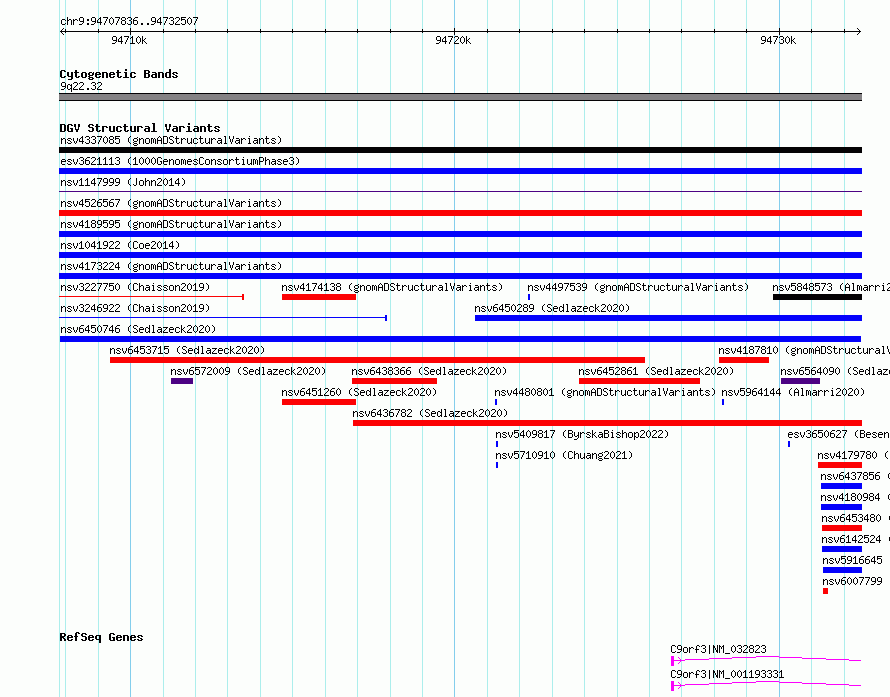
Task: Click the red nsv4526567 variant bar
Action: tap(460, 213)
